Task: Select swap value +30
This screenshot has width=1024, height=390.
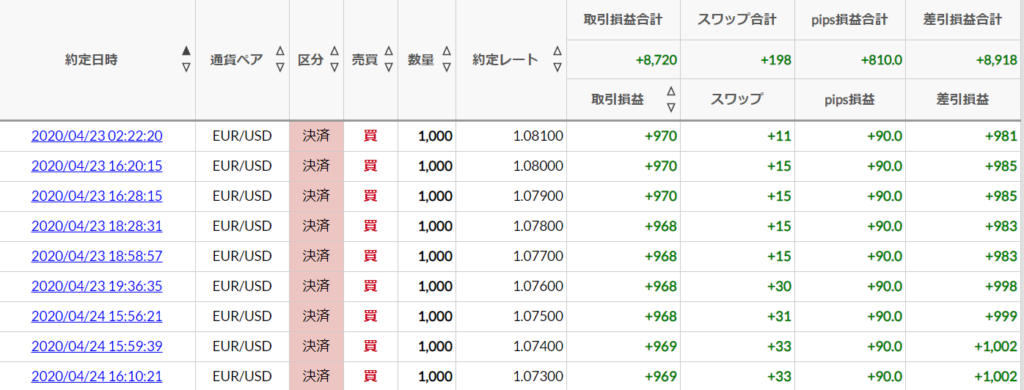Action: pyautogui.click(x=779, y=286)
